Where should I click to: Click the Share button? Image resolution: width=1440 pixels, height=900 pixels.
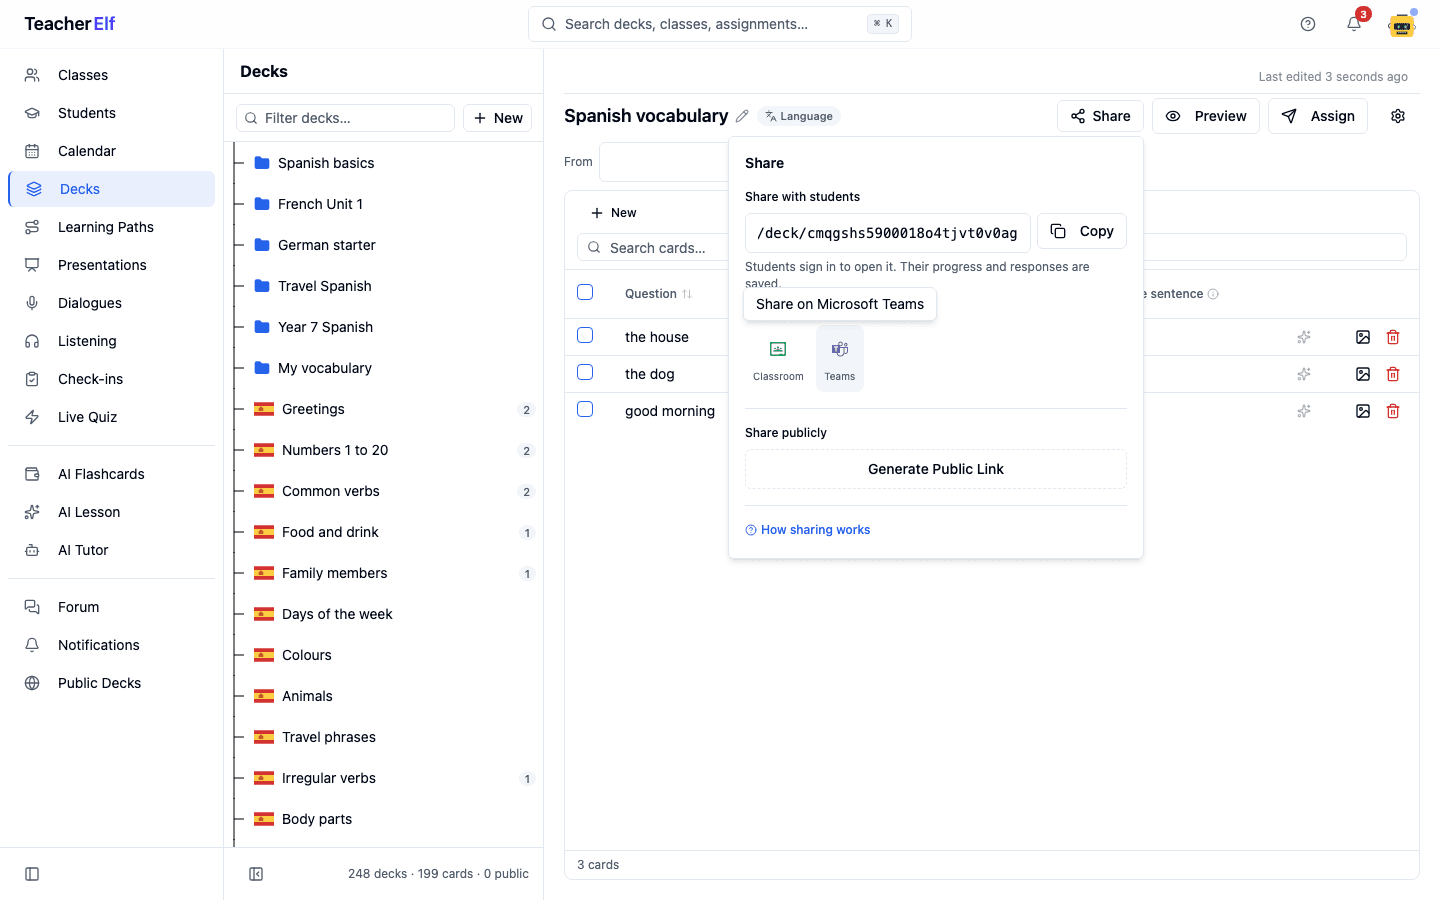(1100, 116)
